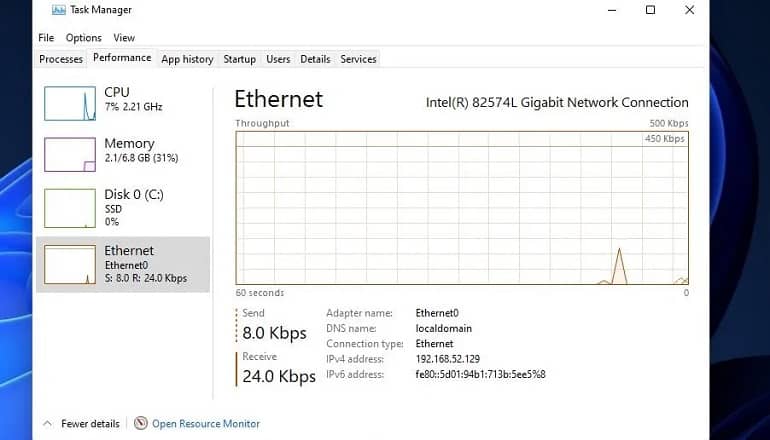The image size is (770, 440).
Task: Click the Task Manager title bar icon
Action: pos(58,10)
